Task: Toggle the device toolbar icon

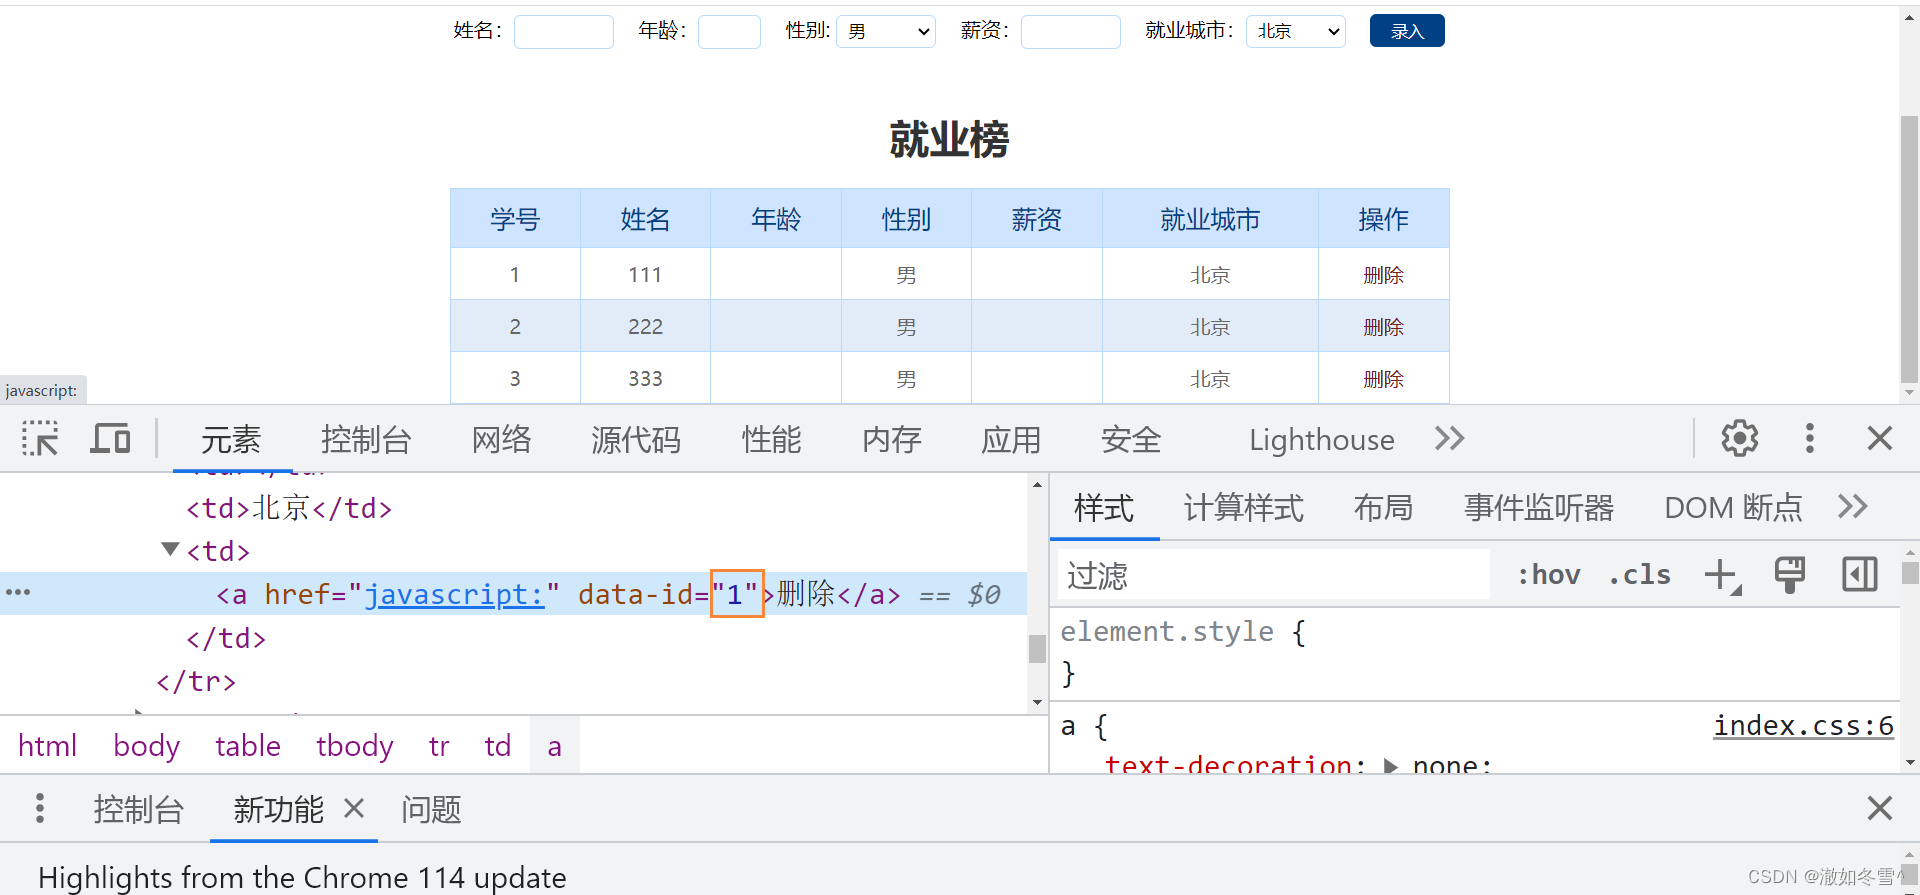Action: (x=110, y=439)
